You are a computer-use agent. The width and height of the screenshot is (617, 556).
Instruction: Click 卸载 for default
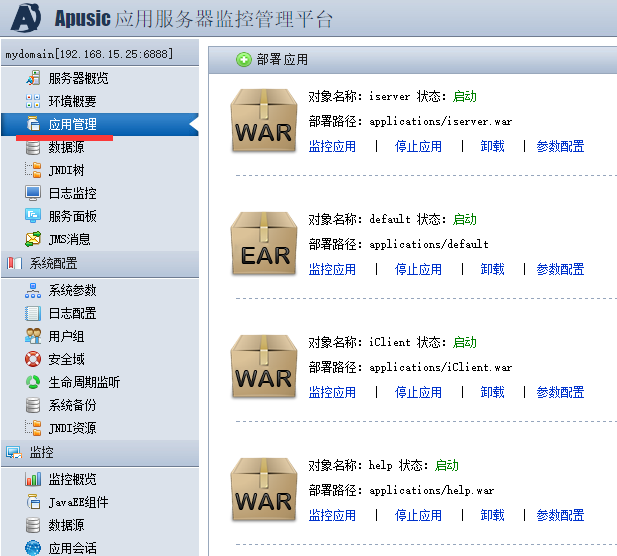coord(492,270)
